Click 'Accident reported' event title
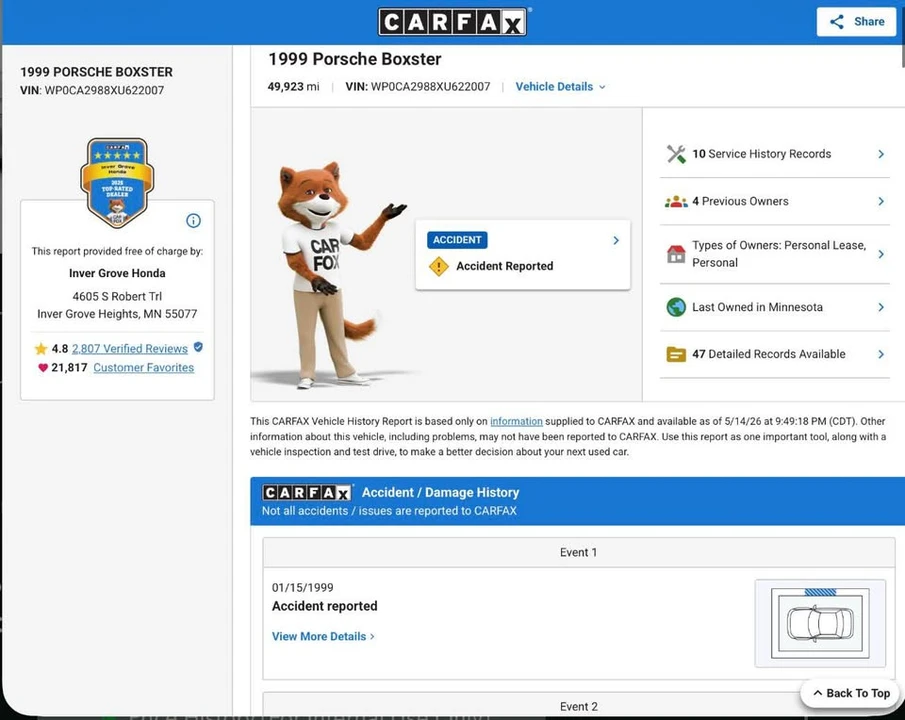Image resolution: width=905 pixels, height=720 pixels. pos(324,606)
